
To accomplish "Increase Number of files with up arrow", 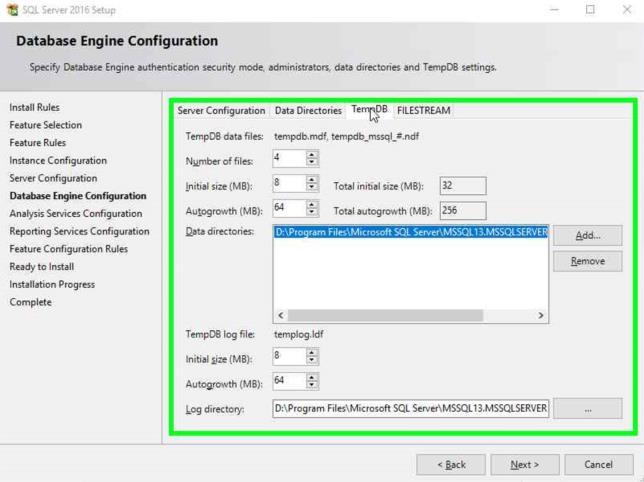I will (x=312, y=155).
